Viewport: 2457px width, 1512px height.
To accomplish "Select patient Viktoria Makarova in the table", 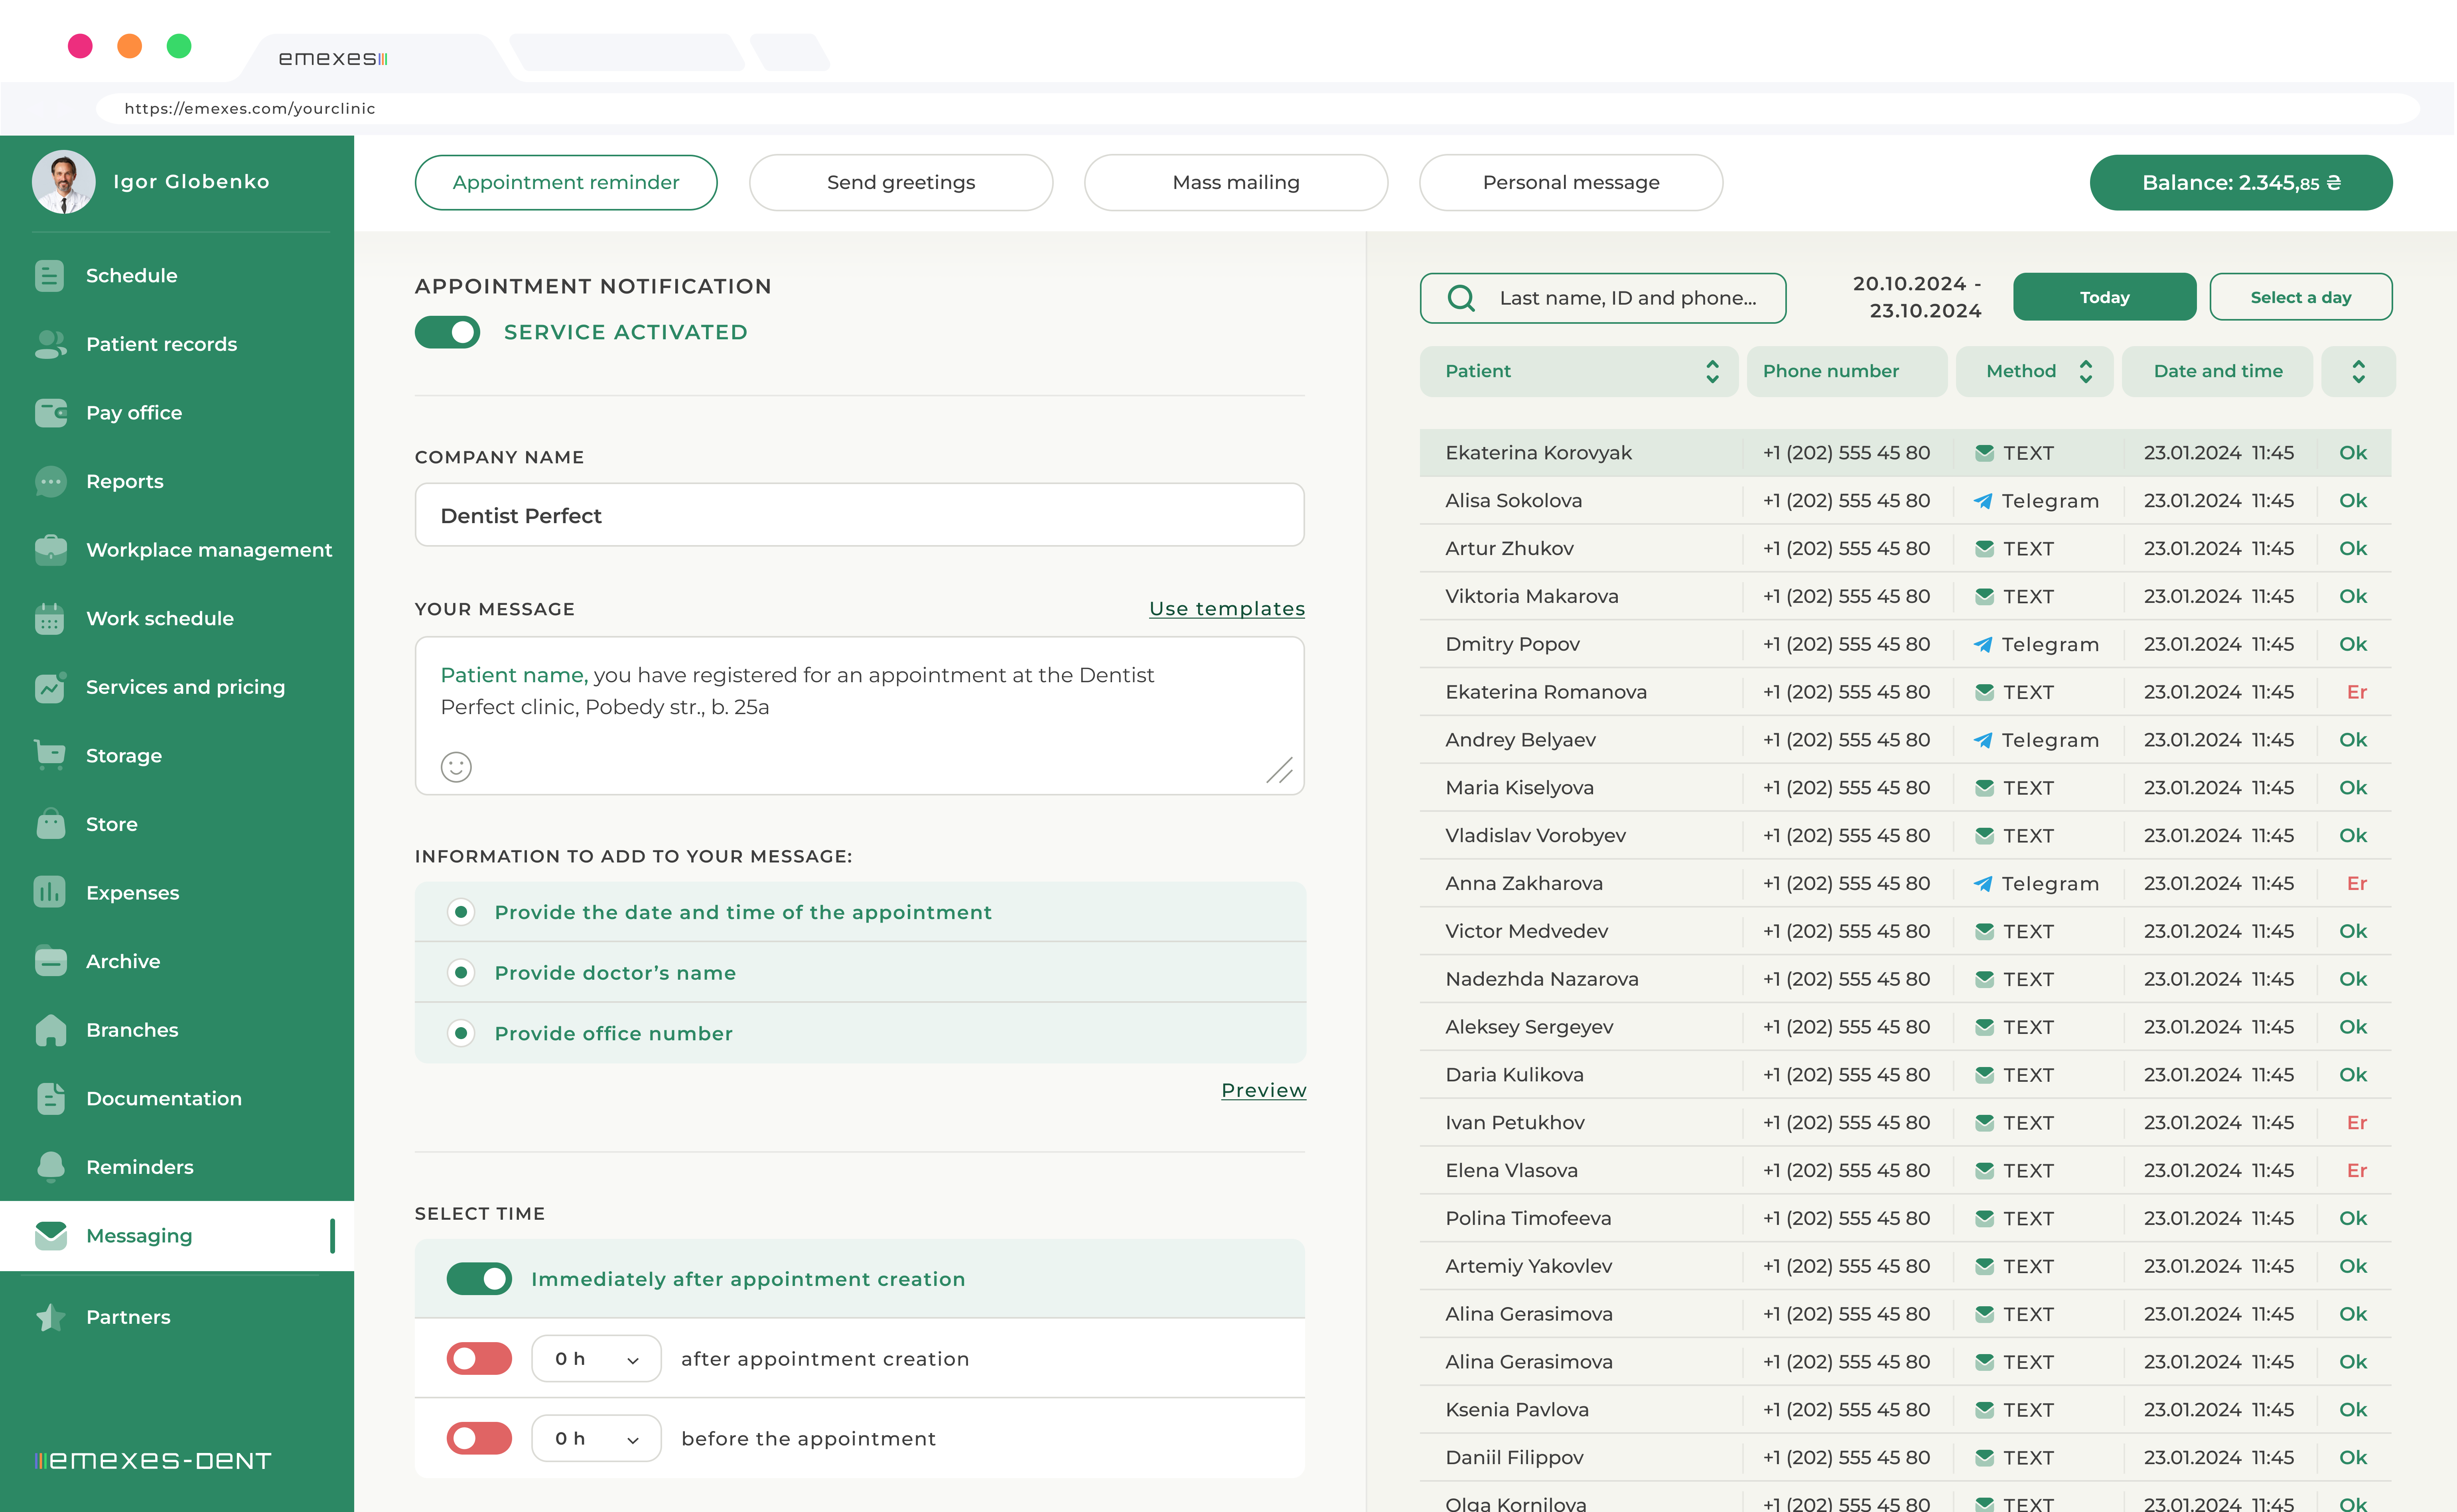I will click(1532, 596).
